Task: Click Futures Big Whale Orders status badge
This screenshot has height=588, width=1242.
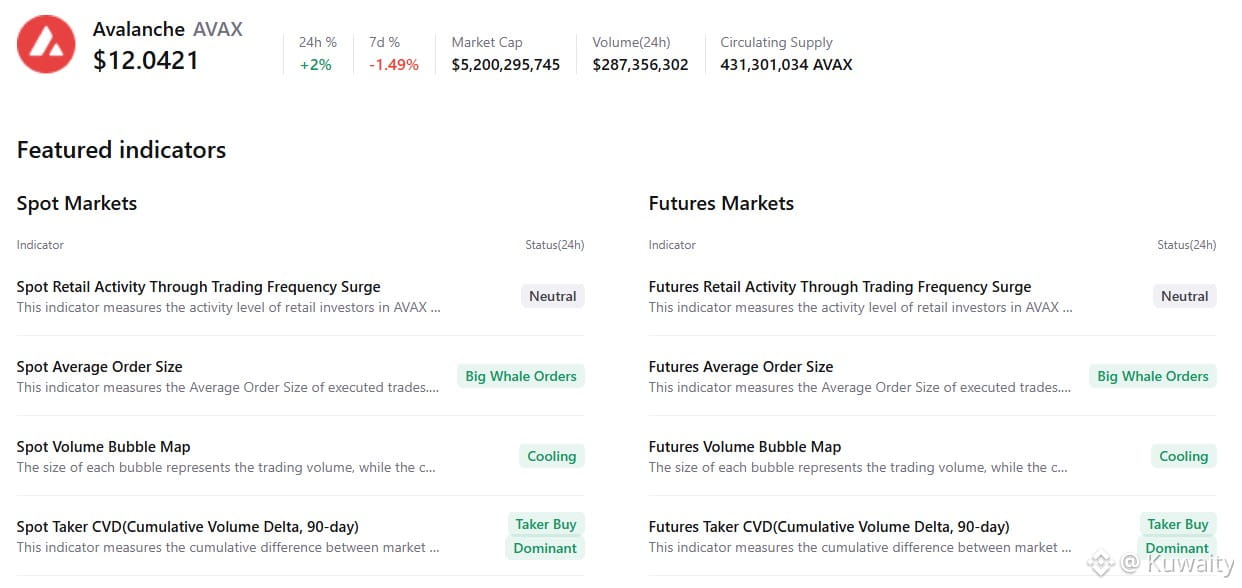Action: pos(1152,376)
